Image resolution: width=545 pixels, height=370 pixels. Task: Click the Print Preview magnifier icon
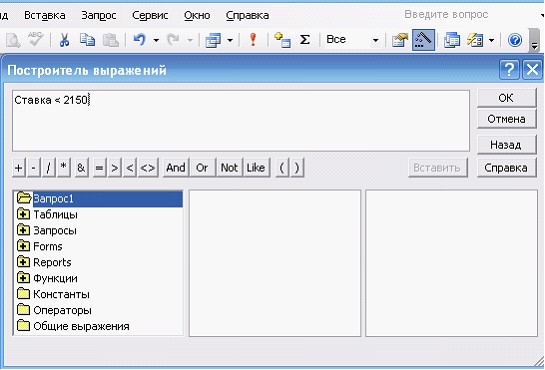pyautogui.click(x=13, y=40)
